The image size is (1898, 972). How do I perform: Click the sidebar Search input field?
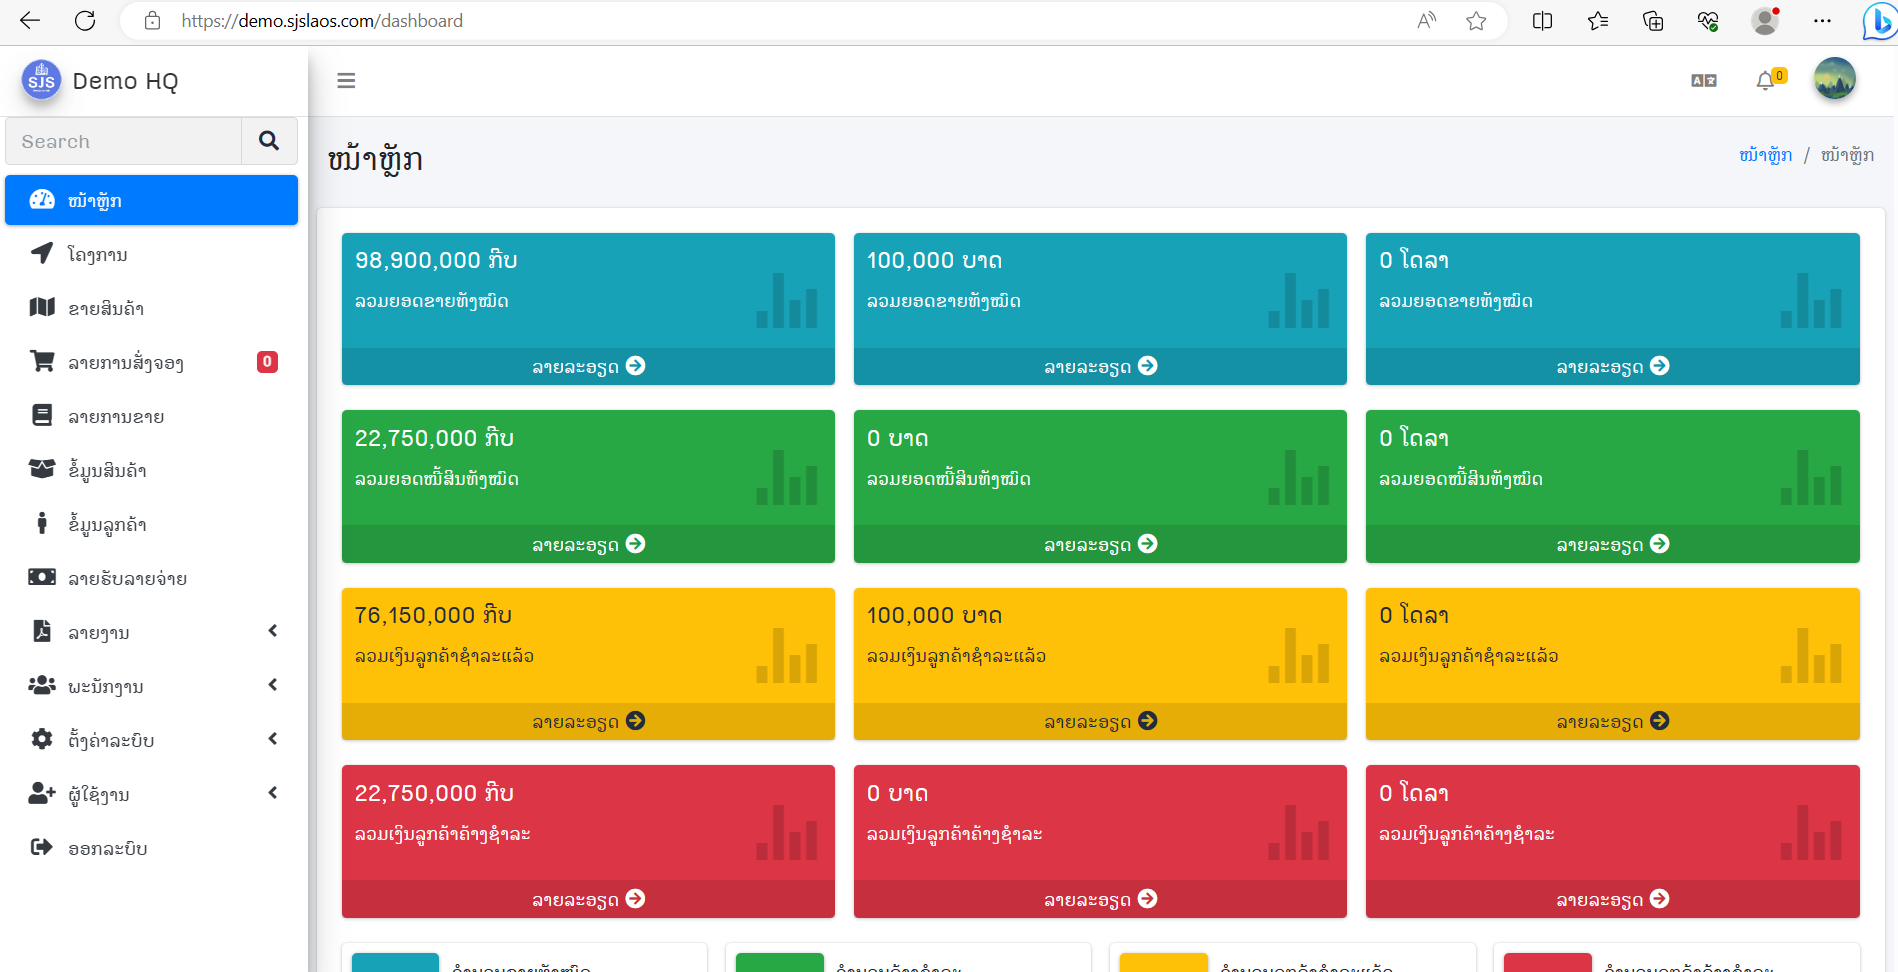point(124,141)
